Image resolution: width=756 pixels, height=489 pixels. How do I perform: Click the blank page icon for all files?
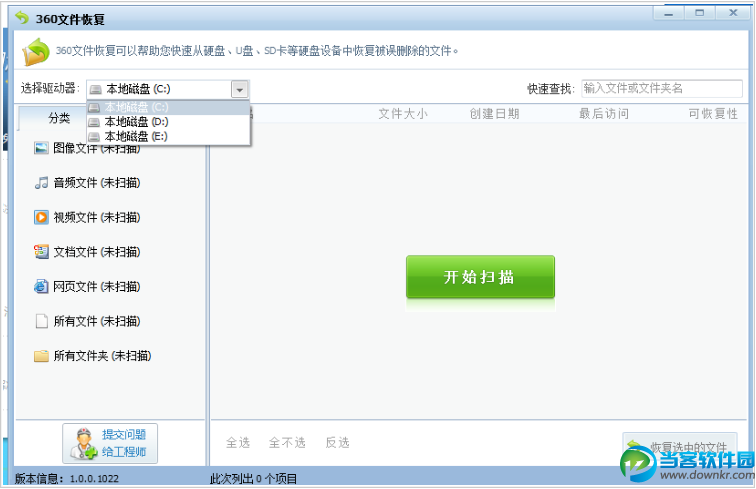pyautogui.click(x=41, y=321)
